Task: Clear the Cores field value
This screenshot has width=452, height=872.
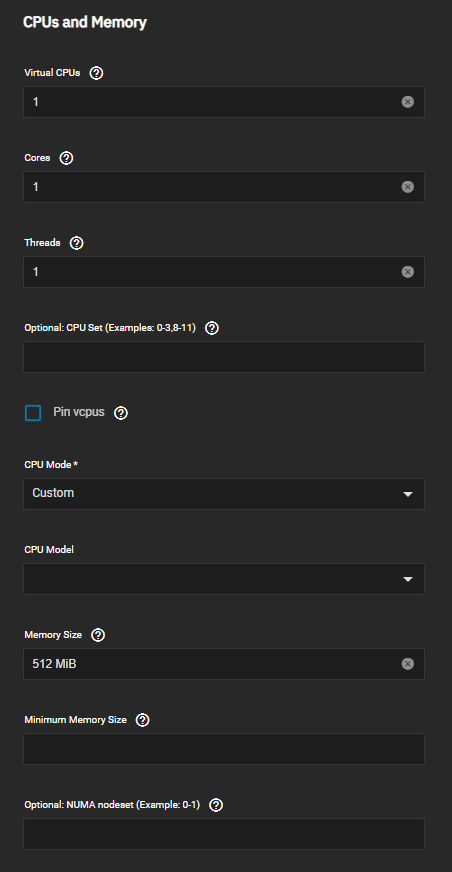Action: pyautogui.click(x=408, y=187)
